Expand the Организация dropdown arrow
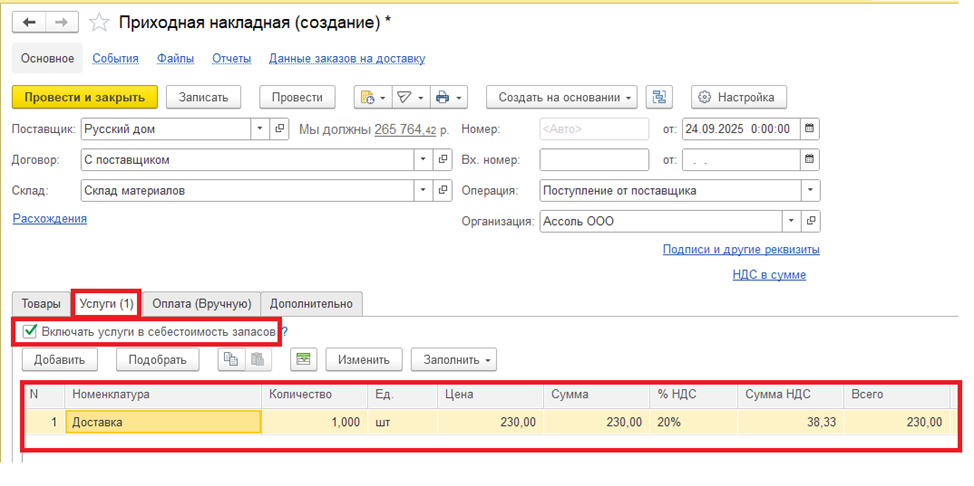 pyautogui.click(x=791, y=221)
